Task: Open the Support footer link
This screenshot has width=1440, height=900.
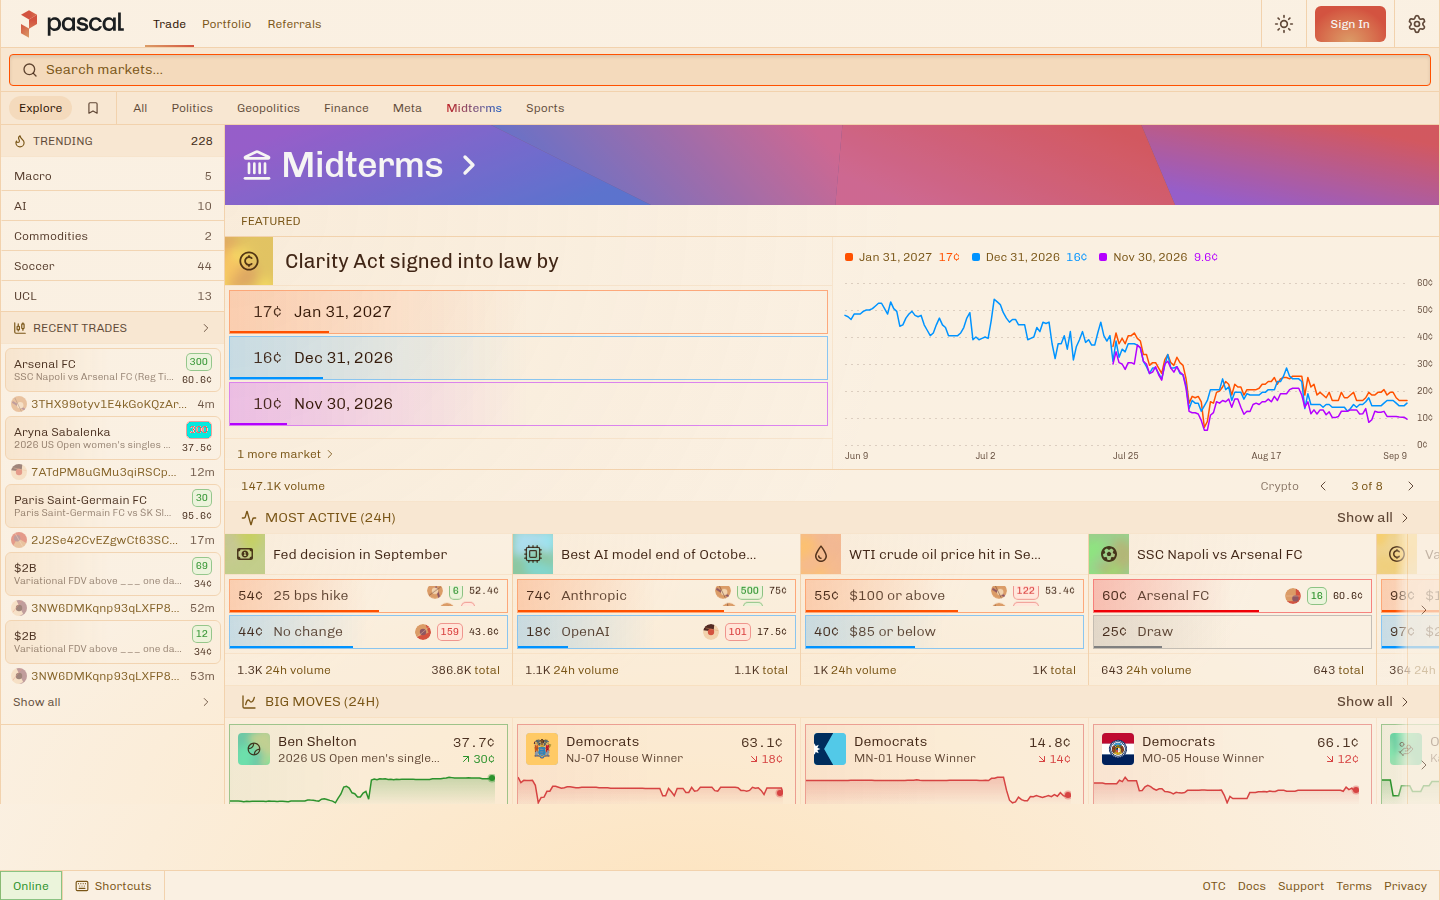Action: click(1300, 886)
